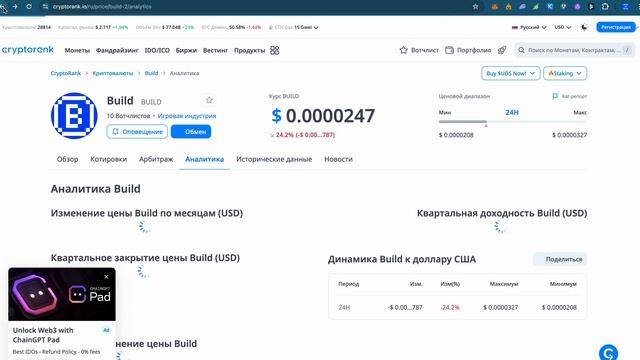Image resolution: width=640 pixels, height=360 pixels.
Task: Switch to the Арбитраж tab
Action: click(156, 159)
